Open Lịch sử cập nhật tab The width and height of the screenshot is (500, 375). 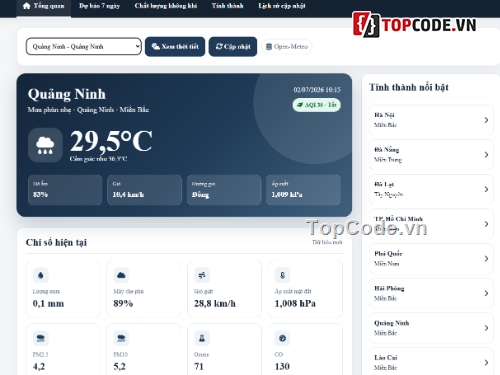[x=282, y=6]
